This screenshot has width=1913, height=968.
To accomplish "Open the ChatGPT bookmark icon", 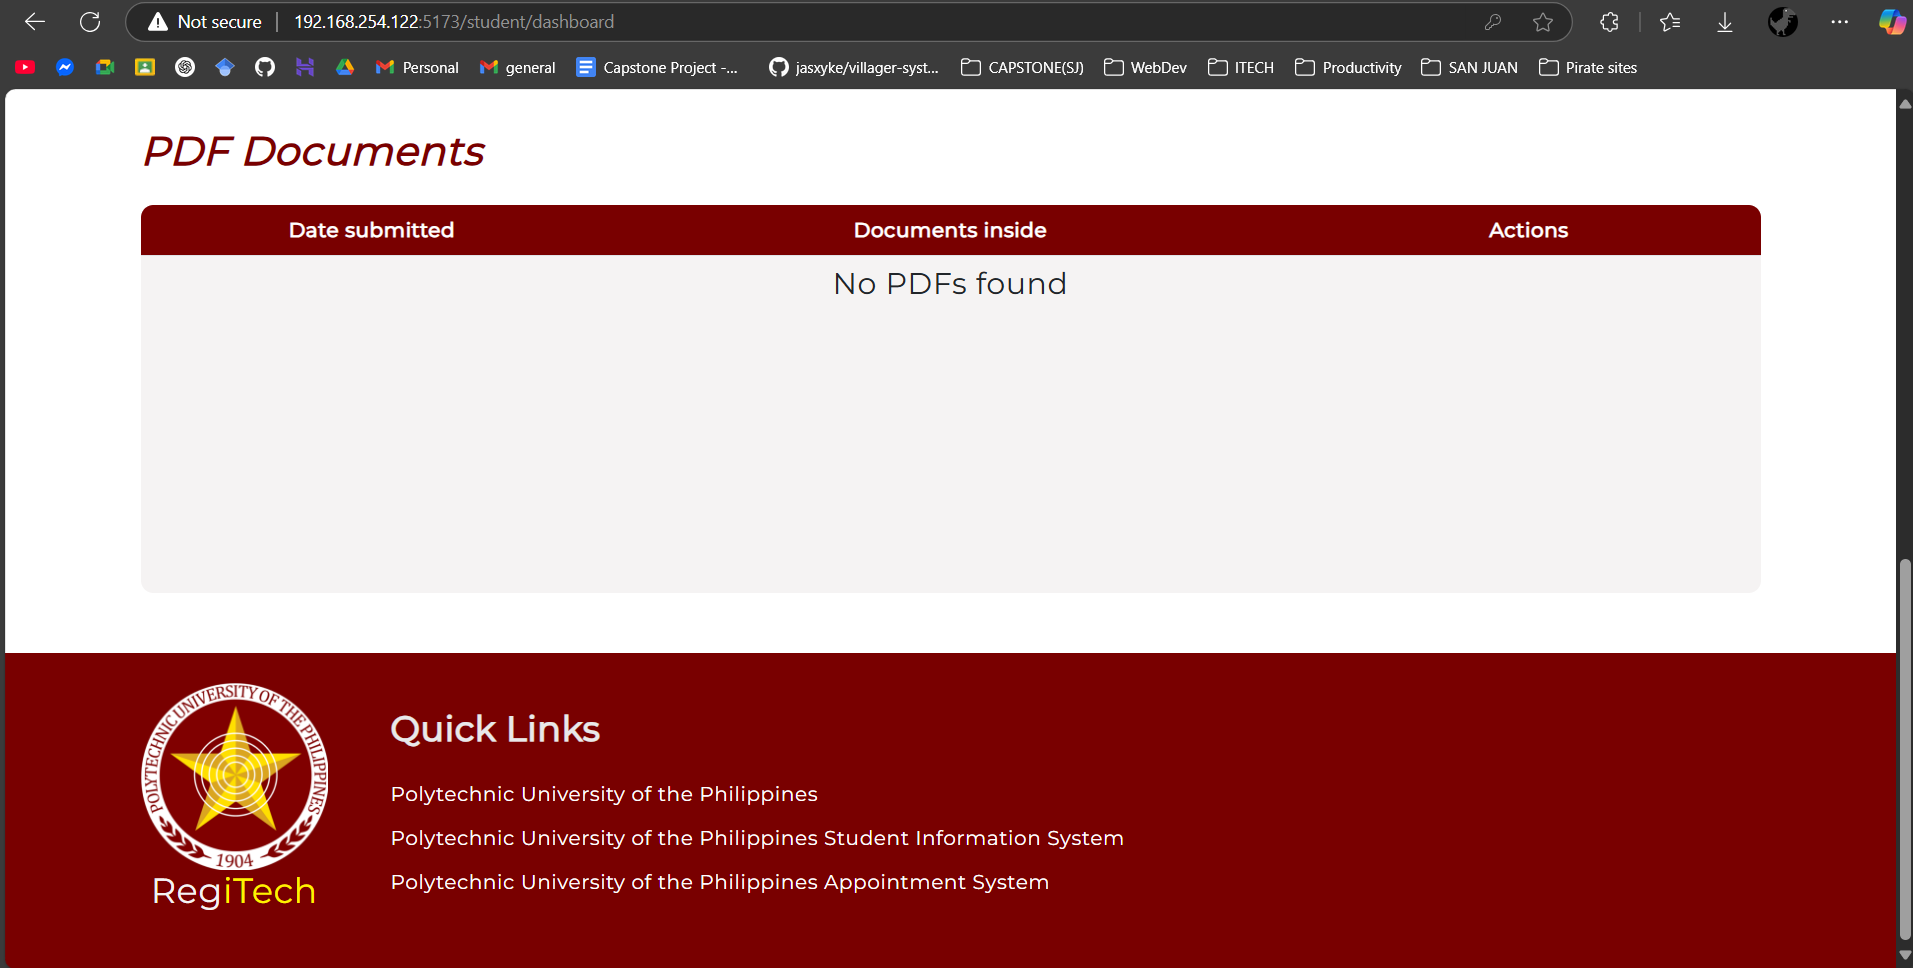I will [185, 67].
